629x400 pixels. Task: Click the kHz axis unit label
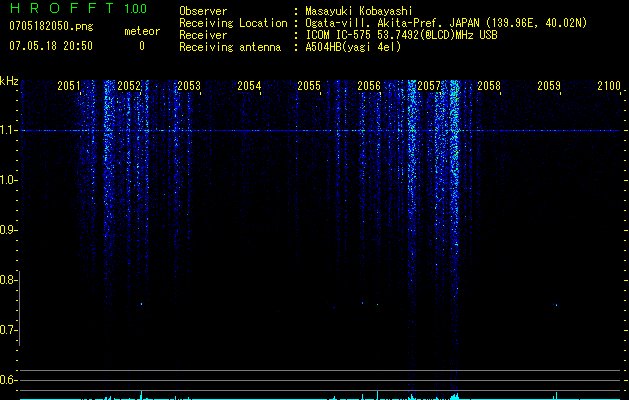[x=9, y=81]
